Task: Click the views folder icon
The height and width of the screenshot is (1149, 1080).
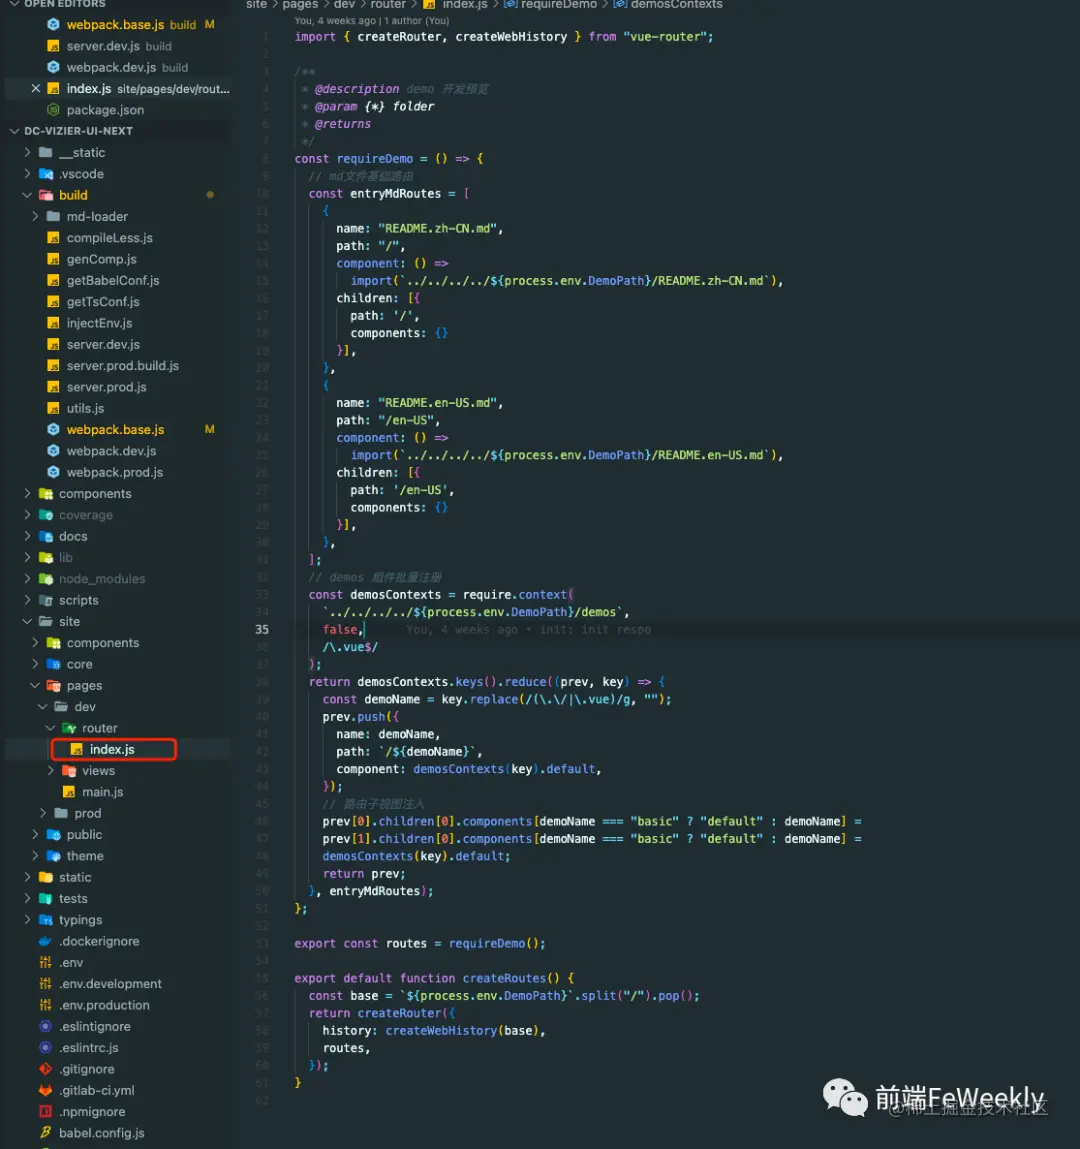Action: 69,770
